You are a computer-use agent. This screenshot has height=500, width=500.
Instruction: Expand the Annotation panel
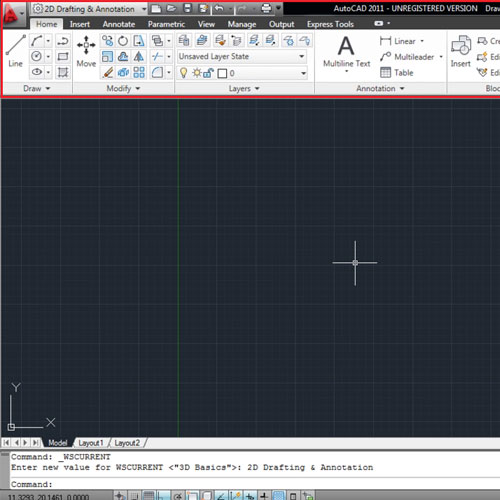[x=380, y=88]
